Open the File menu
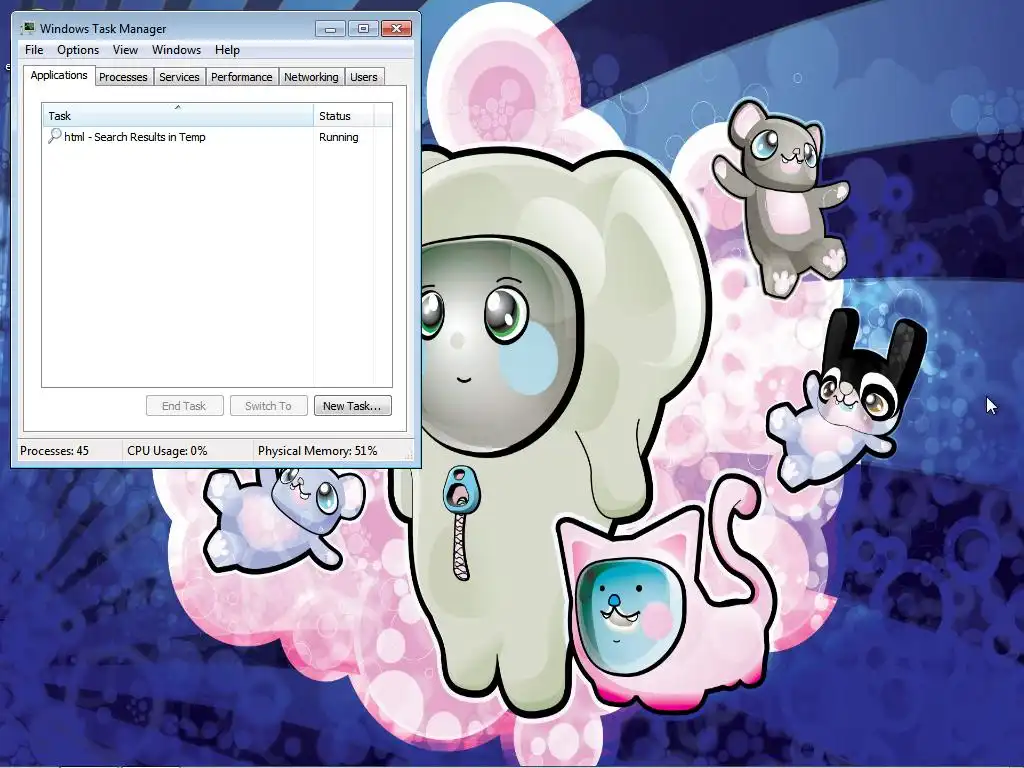 34,50
